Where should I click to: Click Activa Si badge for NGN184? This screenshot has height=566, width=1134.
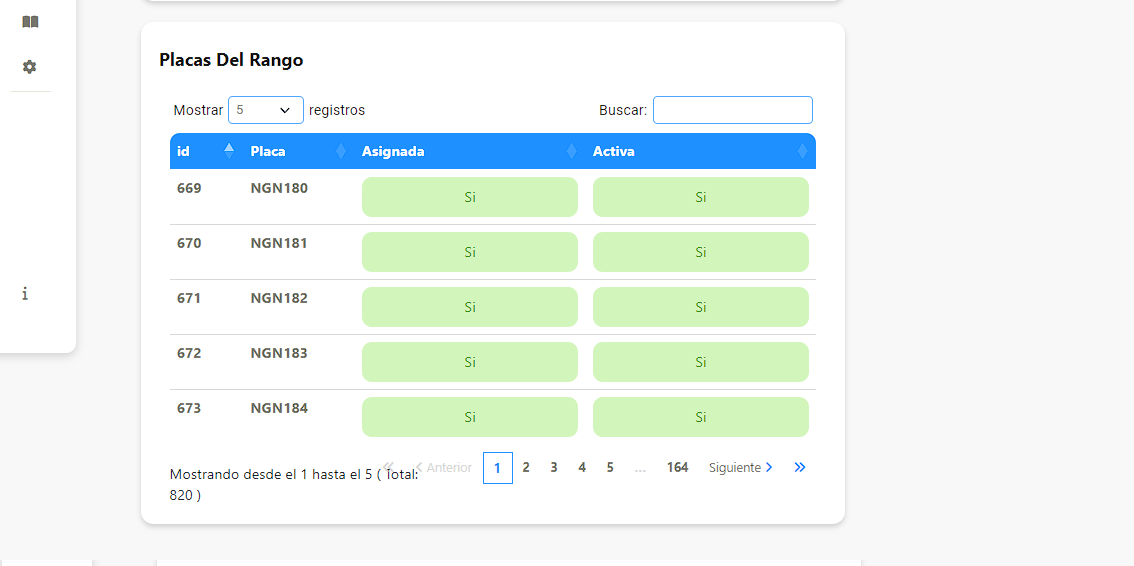click(700, 416)
